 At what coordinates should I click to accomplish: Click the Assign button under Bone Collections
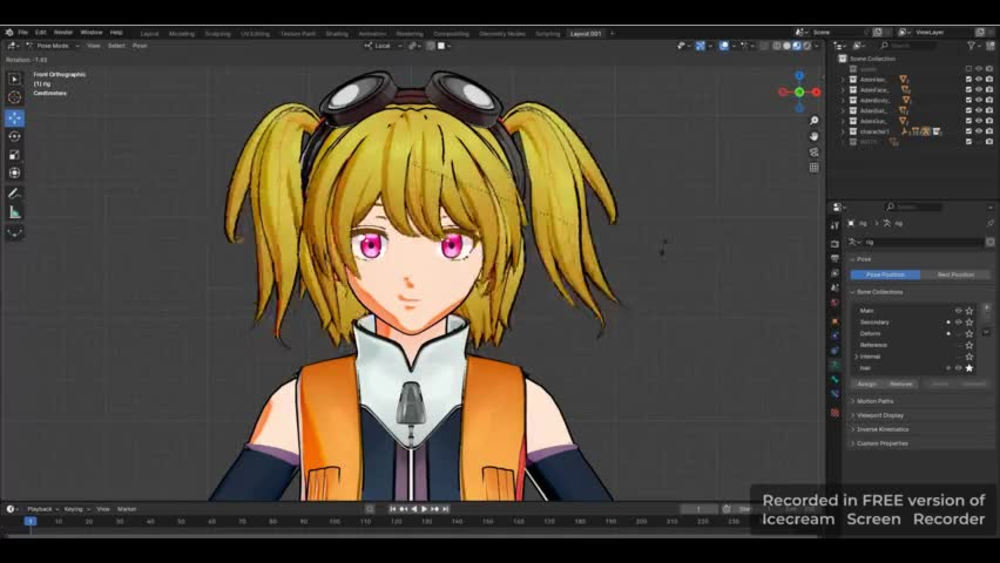click(x=867, y=384)
